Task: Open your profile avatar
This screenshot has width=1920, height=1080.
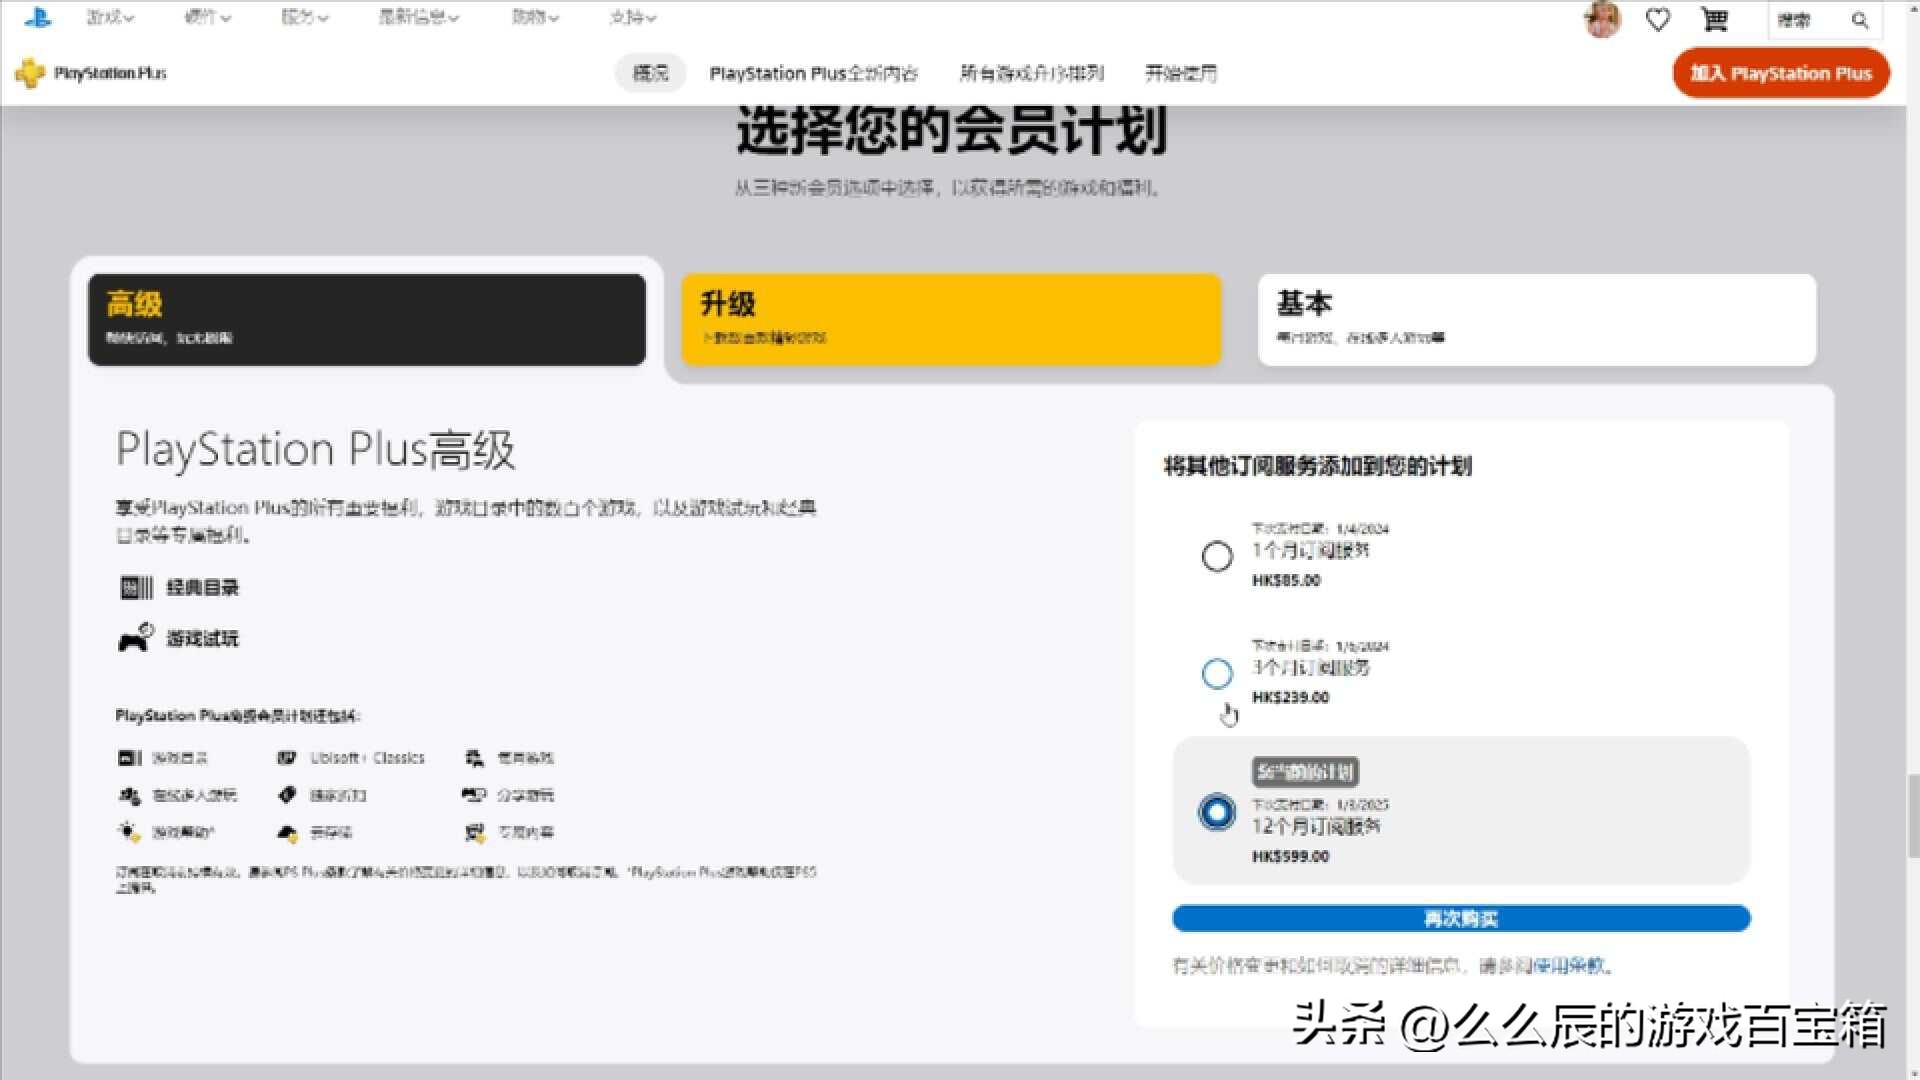Action: 1601,20
